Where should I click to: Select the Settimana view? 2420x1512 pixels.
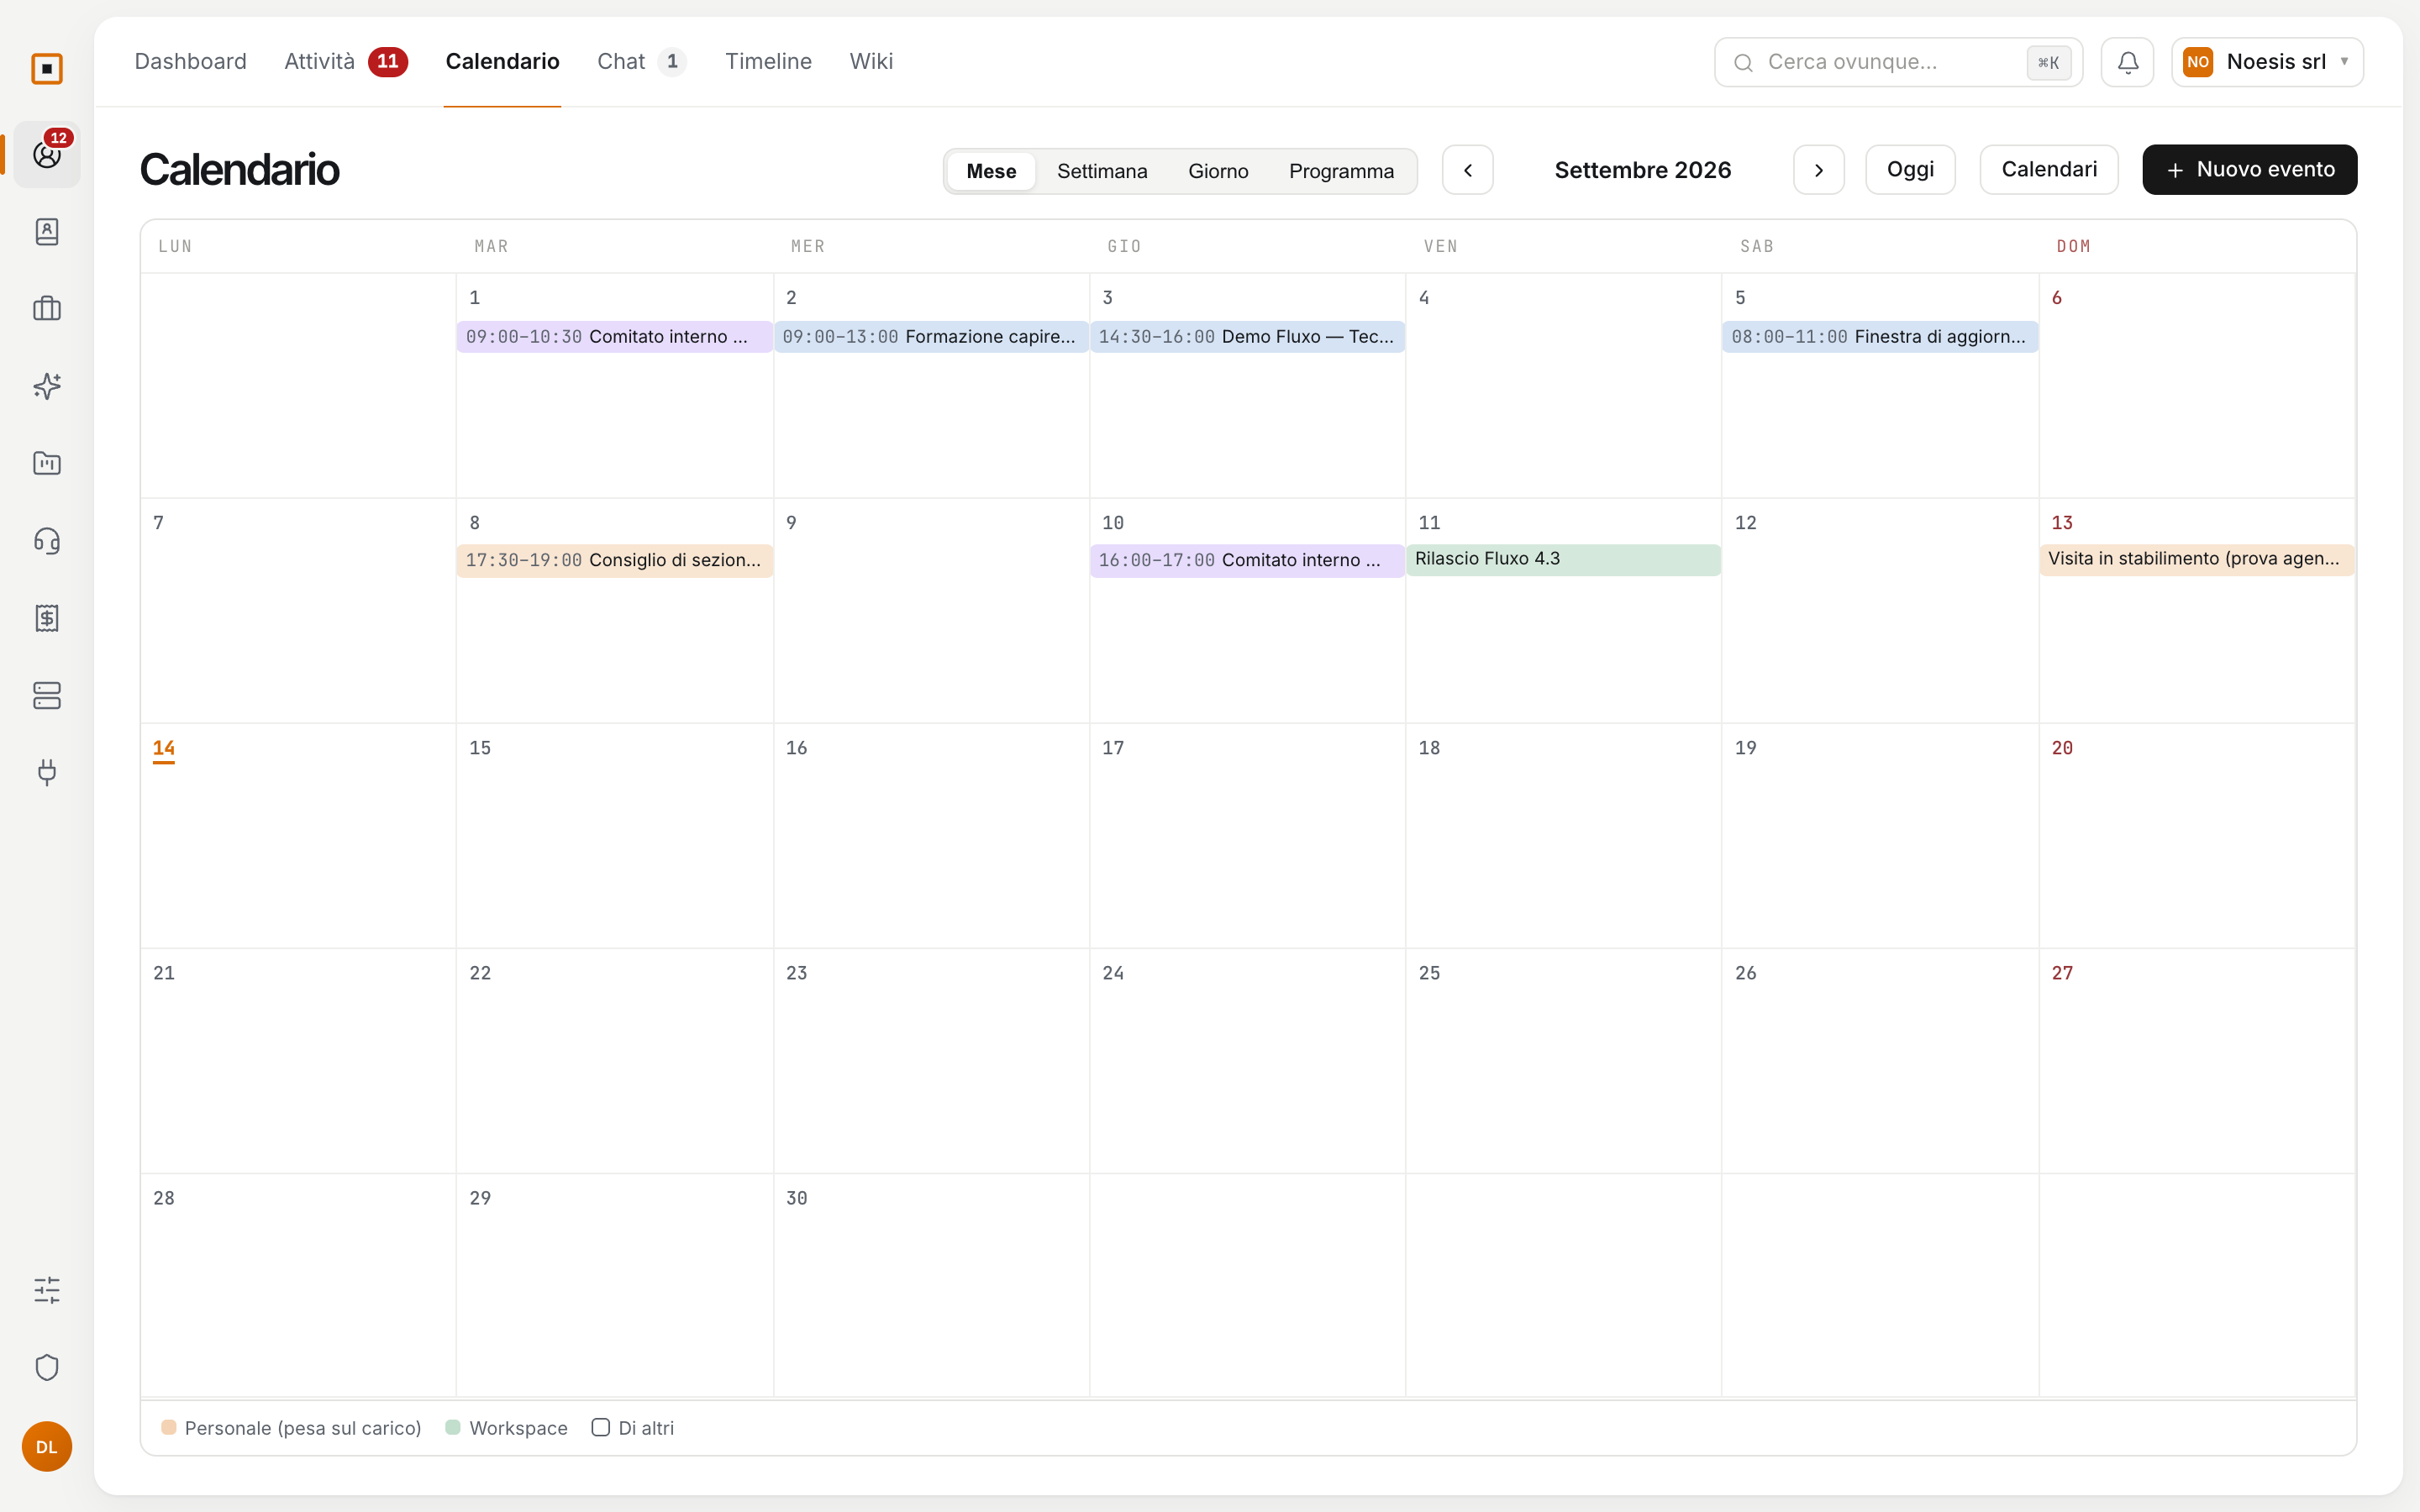[1102, 171]
